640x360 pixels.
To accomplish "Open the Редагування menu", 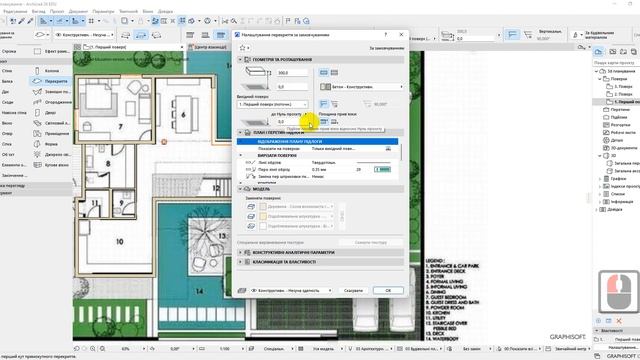I will (x=15, y=11).
